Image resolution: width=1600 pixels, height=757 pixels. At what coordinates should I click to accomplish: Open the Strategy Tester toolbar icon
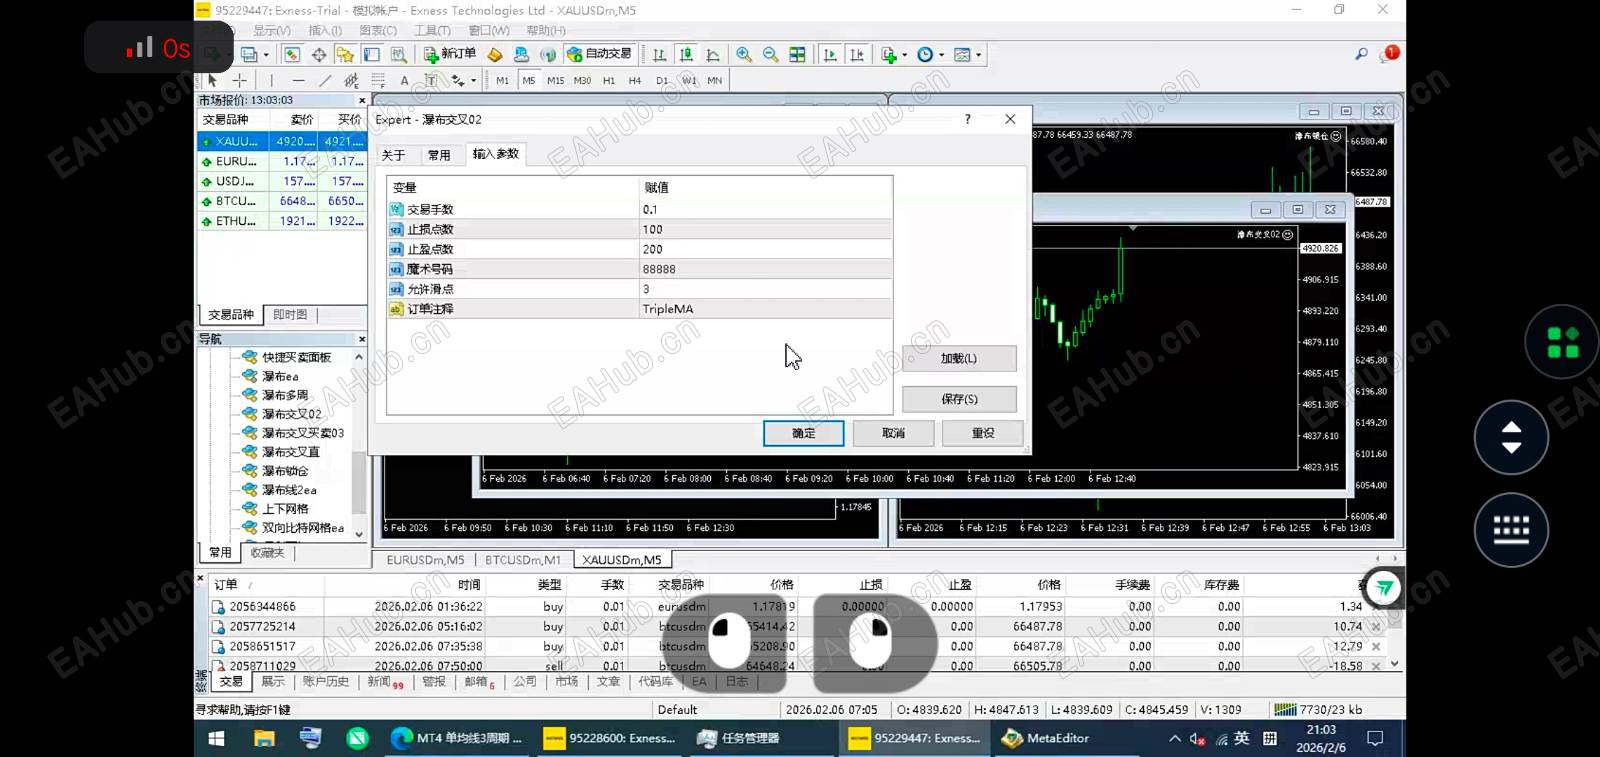399,55
